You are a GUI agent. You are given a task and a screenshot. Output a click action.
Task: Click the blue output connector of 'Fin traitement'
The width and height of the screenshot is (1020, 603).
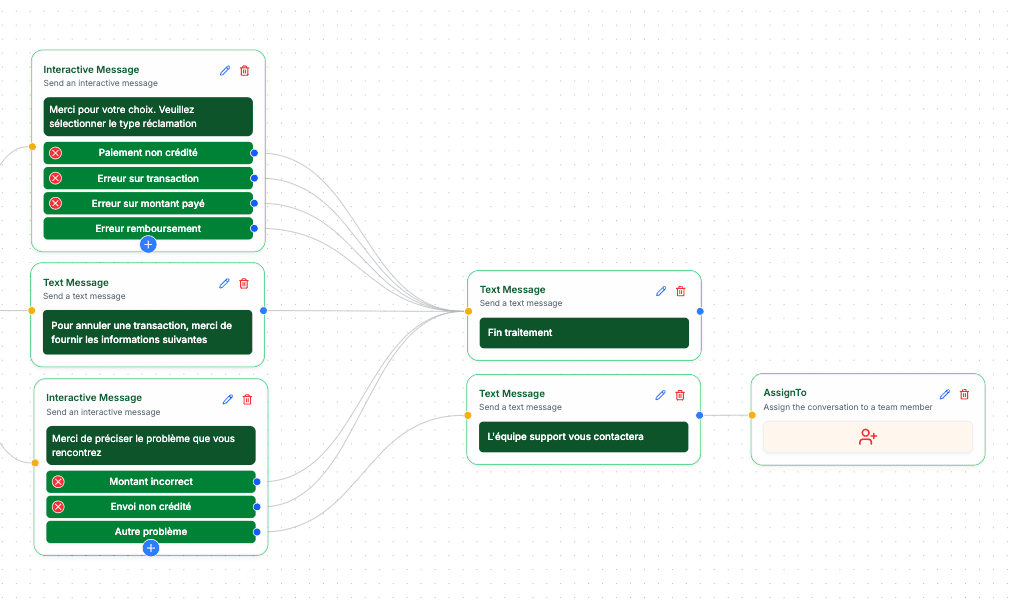700,311
